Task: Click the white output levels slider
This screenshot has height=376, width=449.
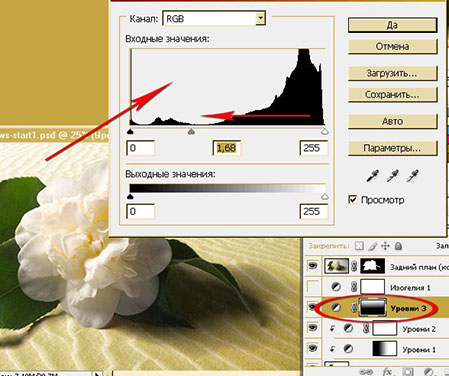Action: [x=325, y=197]
